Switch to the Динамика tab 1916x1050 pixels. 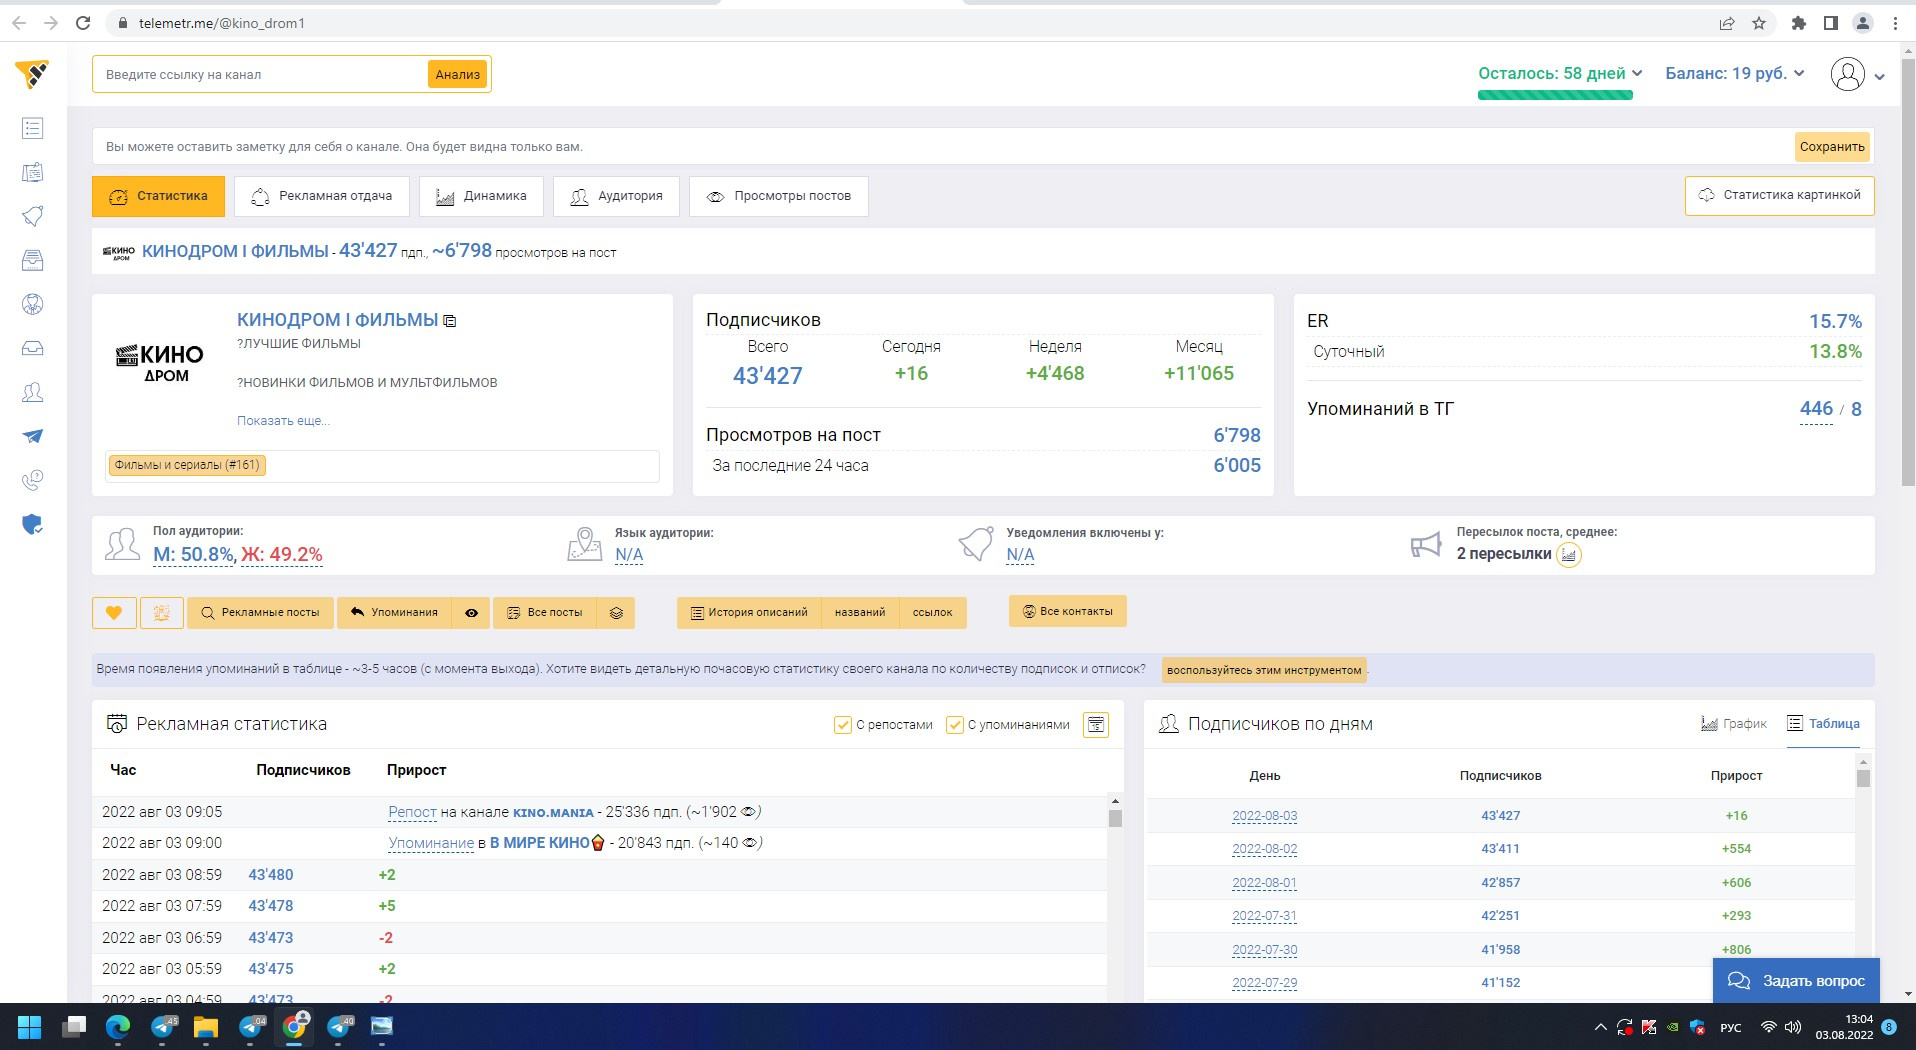pos(481,197)
